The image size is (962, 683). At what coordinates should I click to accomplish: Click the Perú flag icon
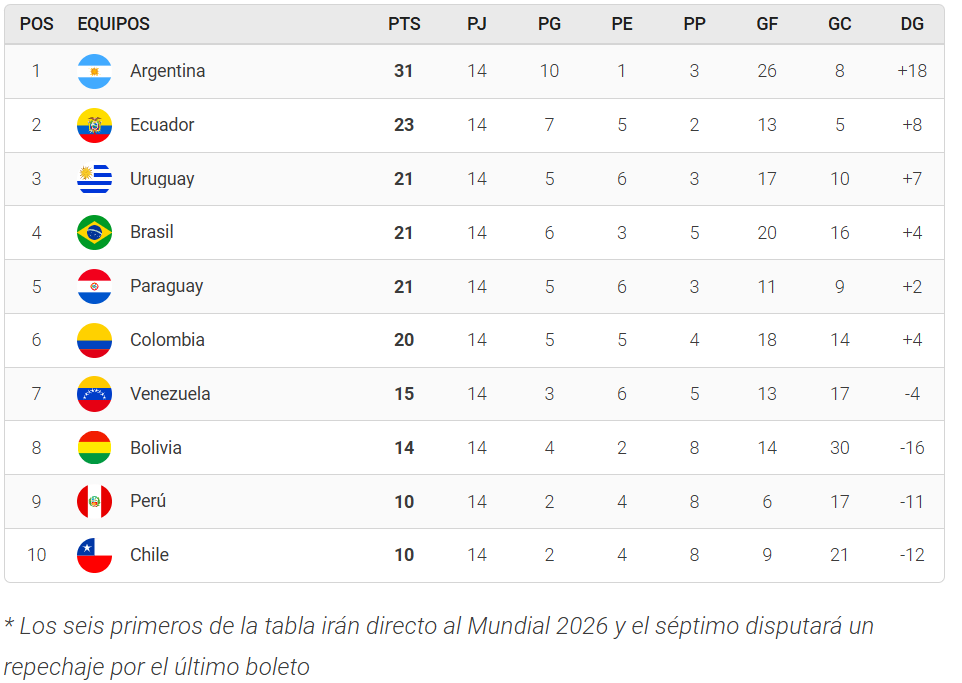[94, 501]
